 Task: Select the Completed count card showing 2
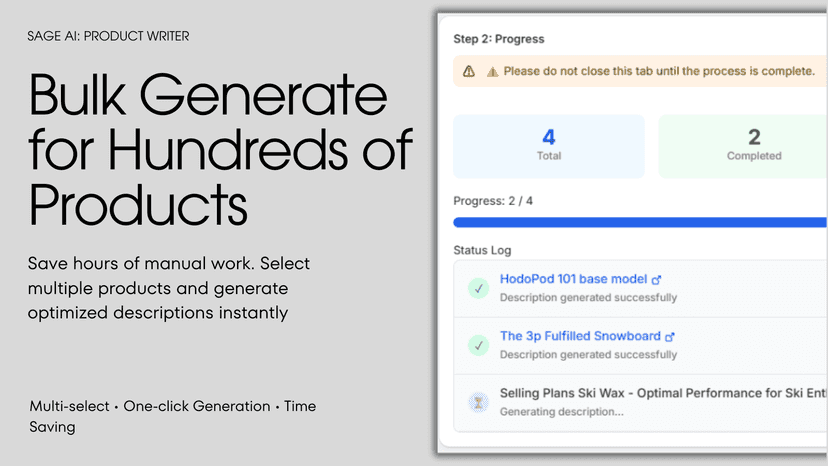click(743, 146)
